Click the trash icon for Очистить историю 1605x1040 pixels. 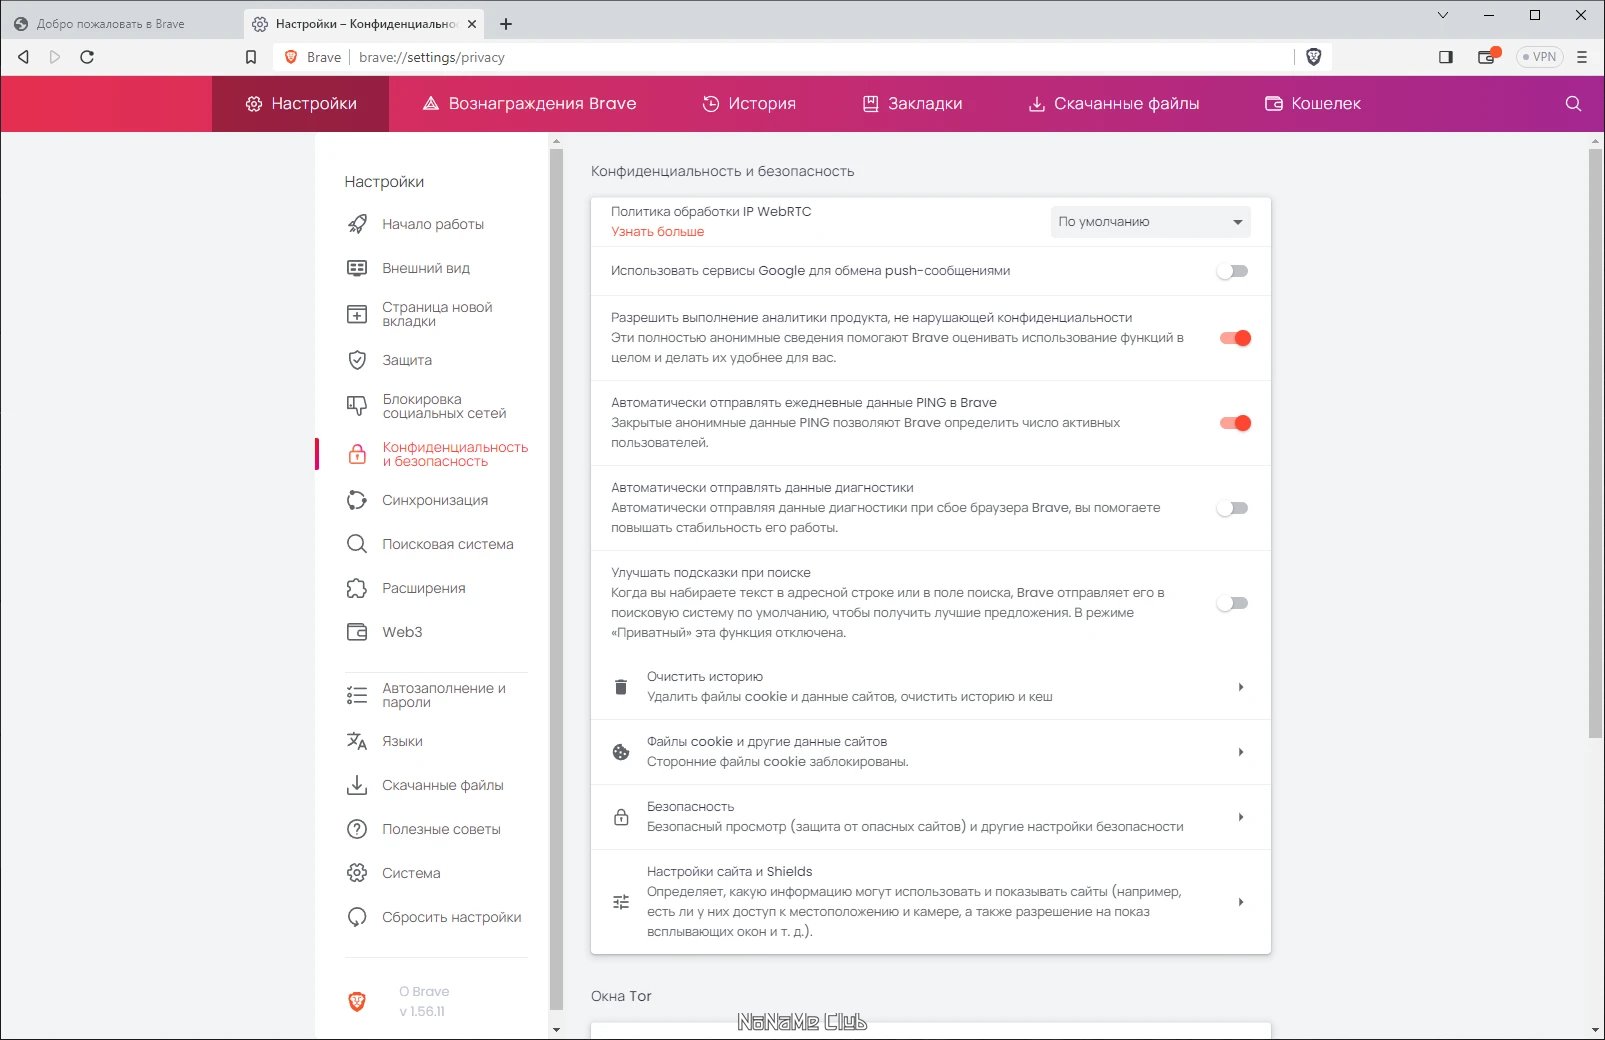tap(621, 687)
